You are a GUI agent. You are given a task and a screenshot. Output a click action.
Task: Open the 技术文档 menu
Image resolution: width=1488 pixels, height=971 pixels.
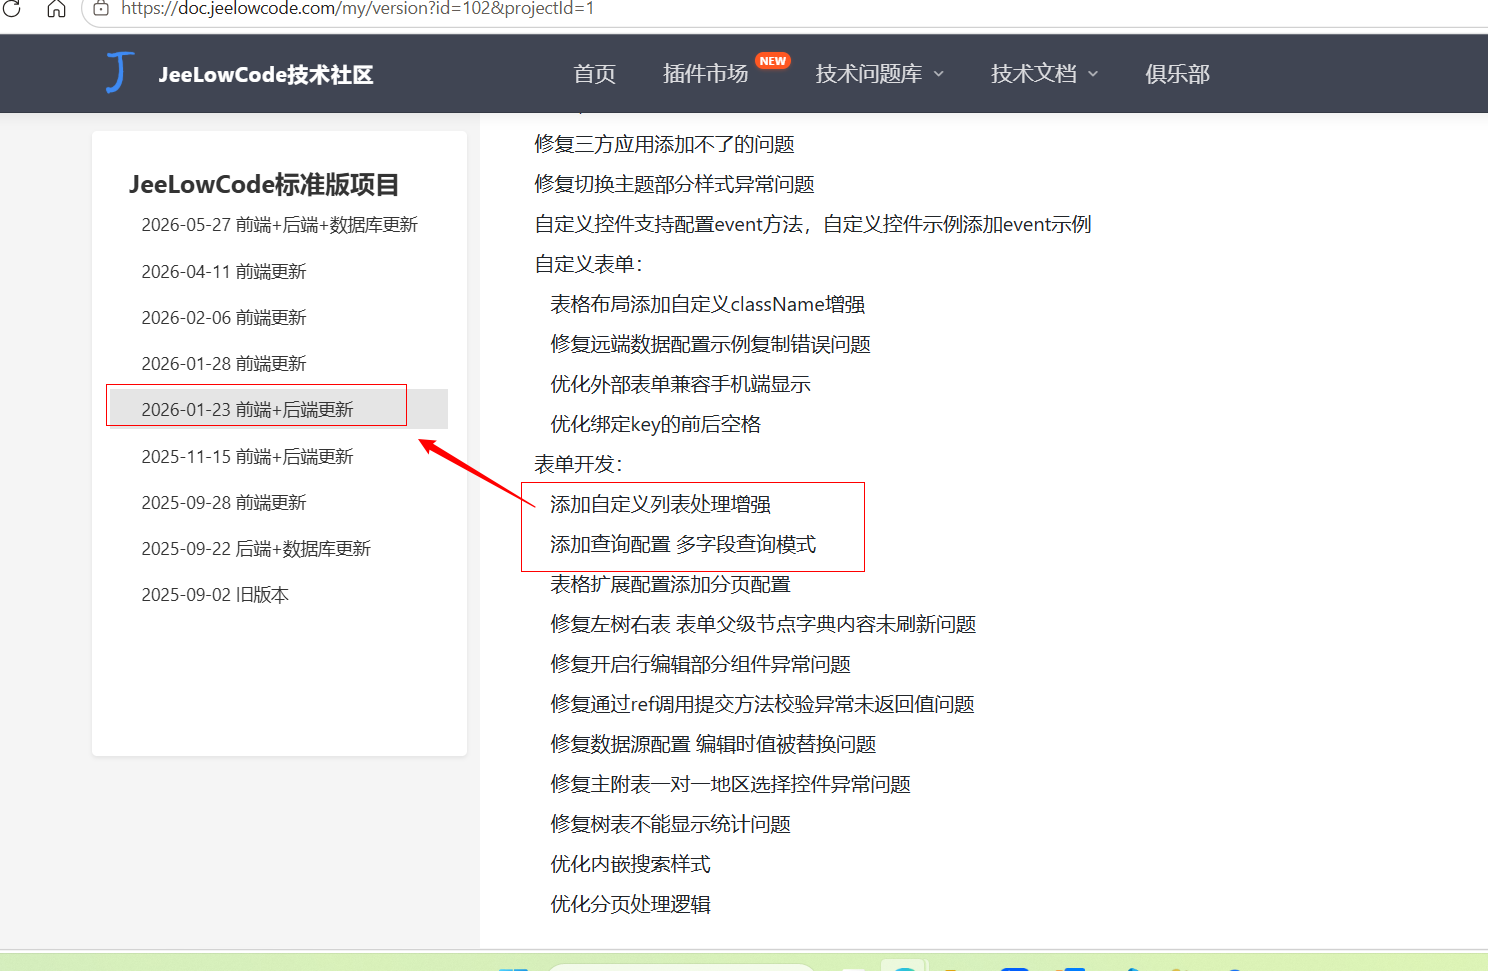click(x=1033, y=74)
